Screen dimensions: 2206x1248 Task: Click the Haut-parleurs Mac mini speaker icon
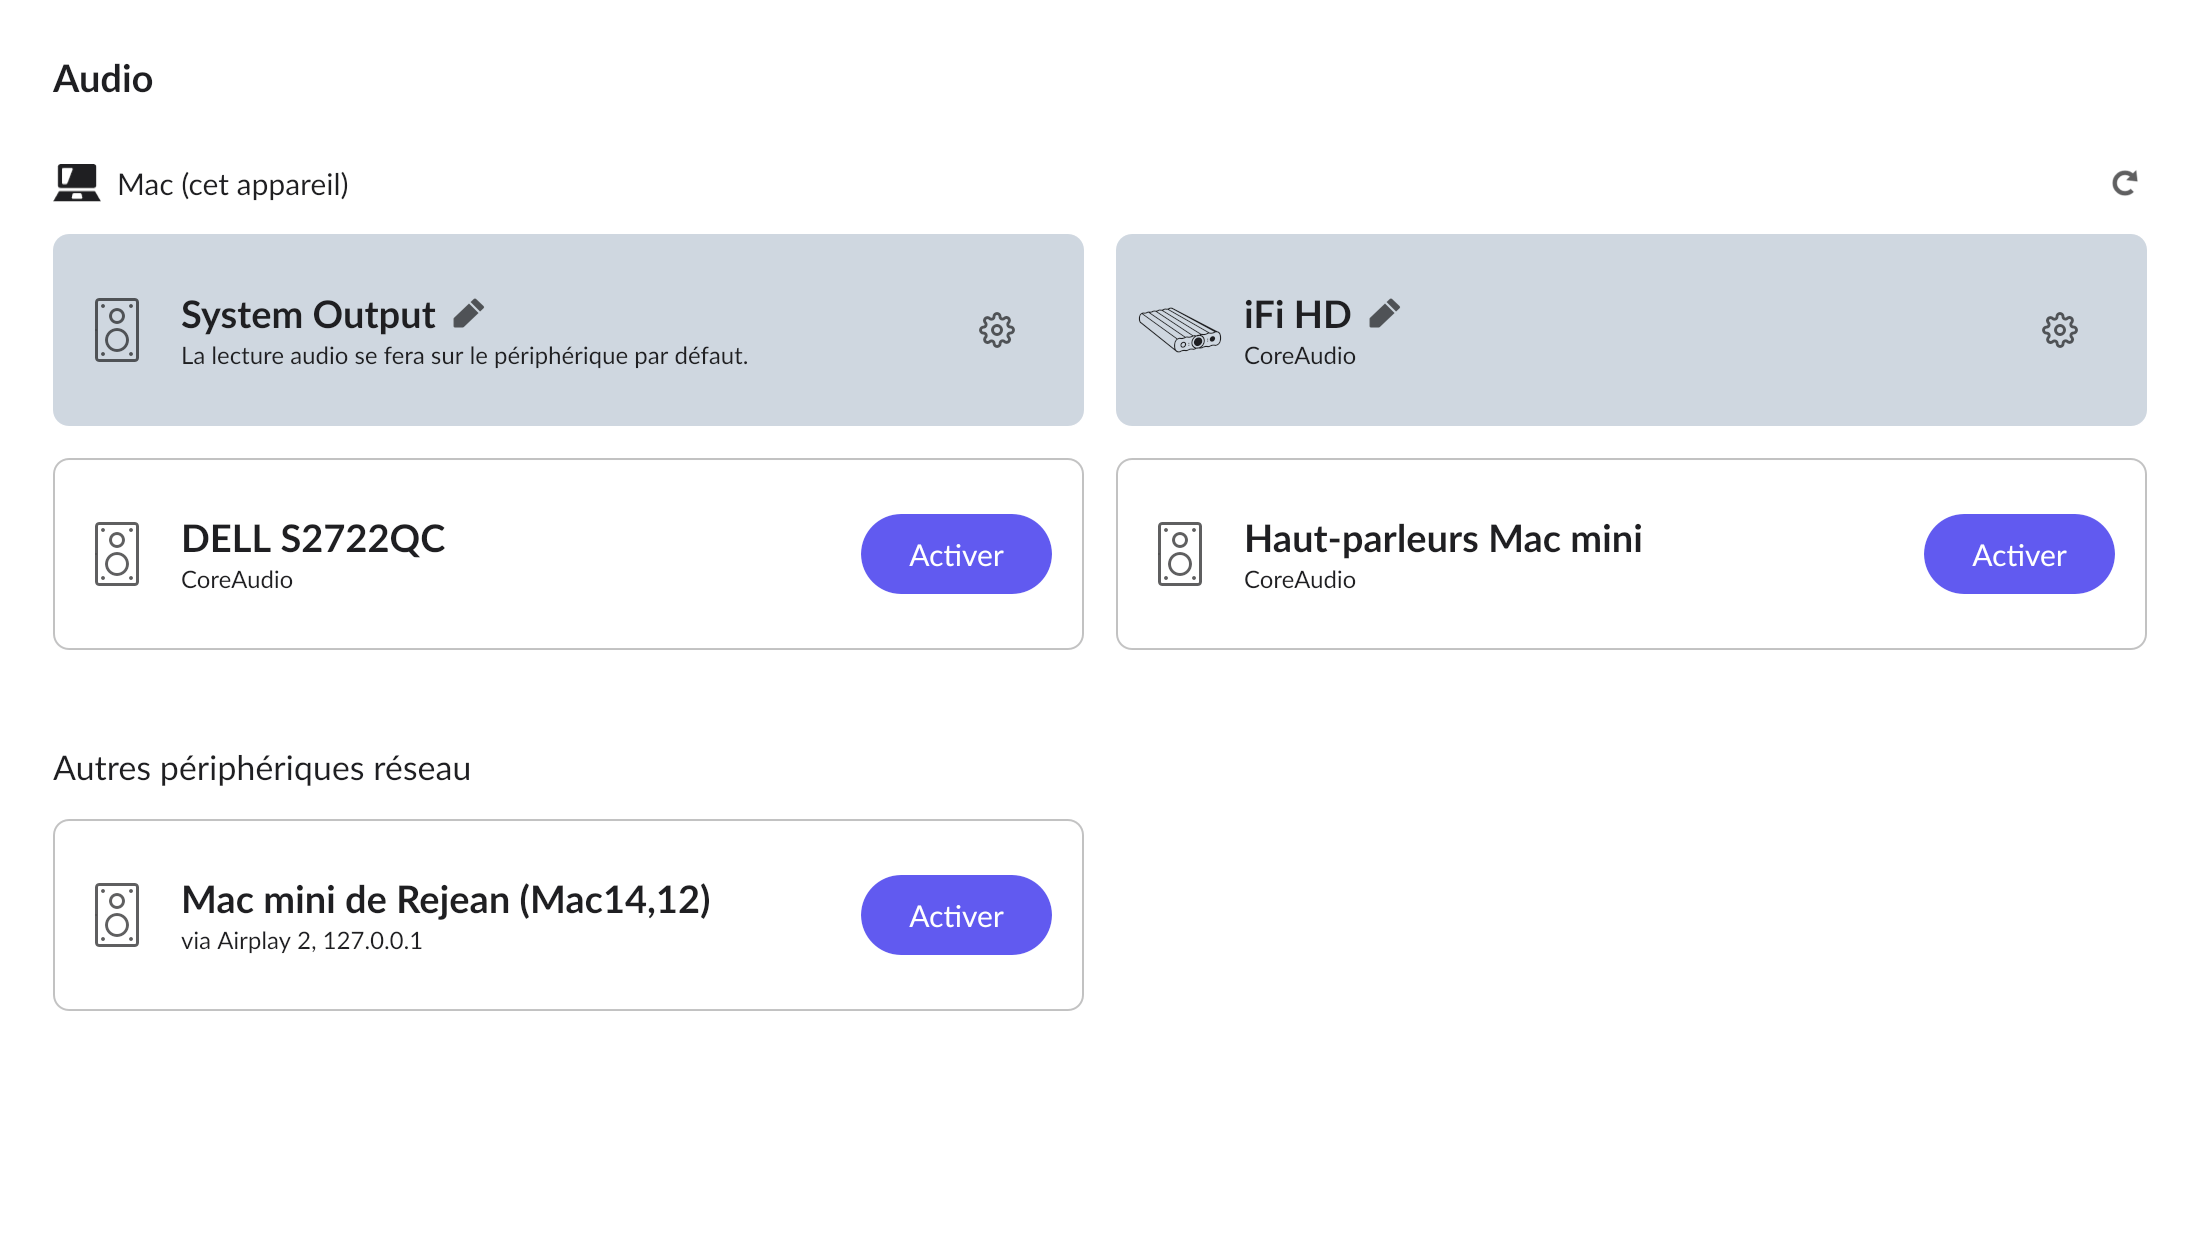click(1180, 554)
